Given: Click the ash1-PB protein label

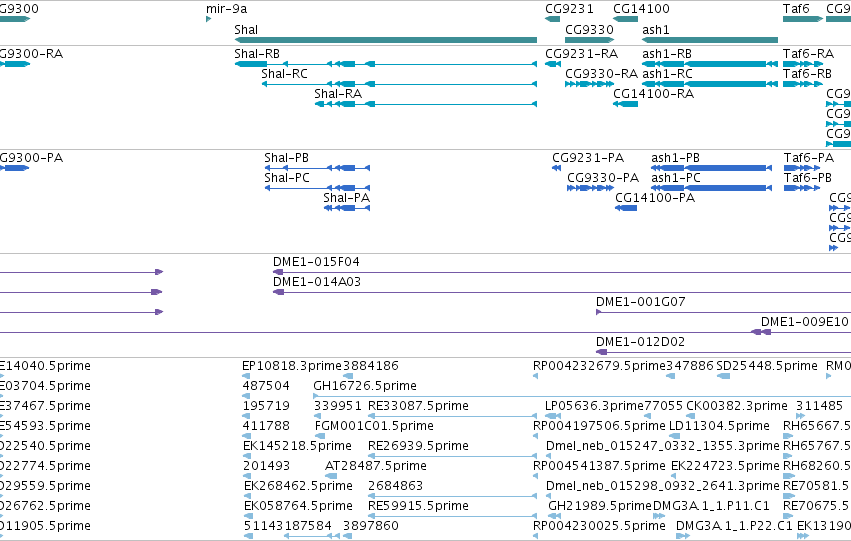Looking at the screenshot, I should pyautogui.click(x=675, y=158).
